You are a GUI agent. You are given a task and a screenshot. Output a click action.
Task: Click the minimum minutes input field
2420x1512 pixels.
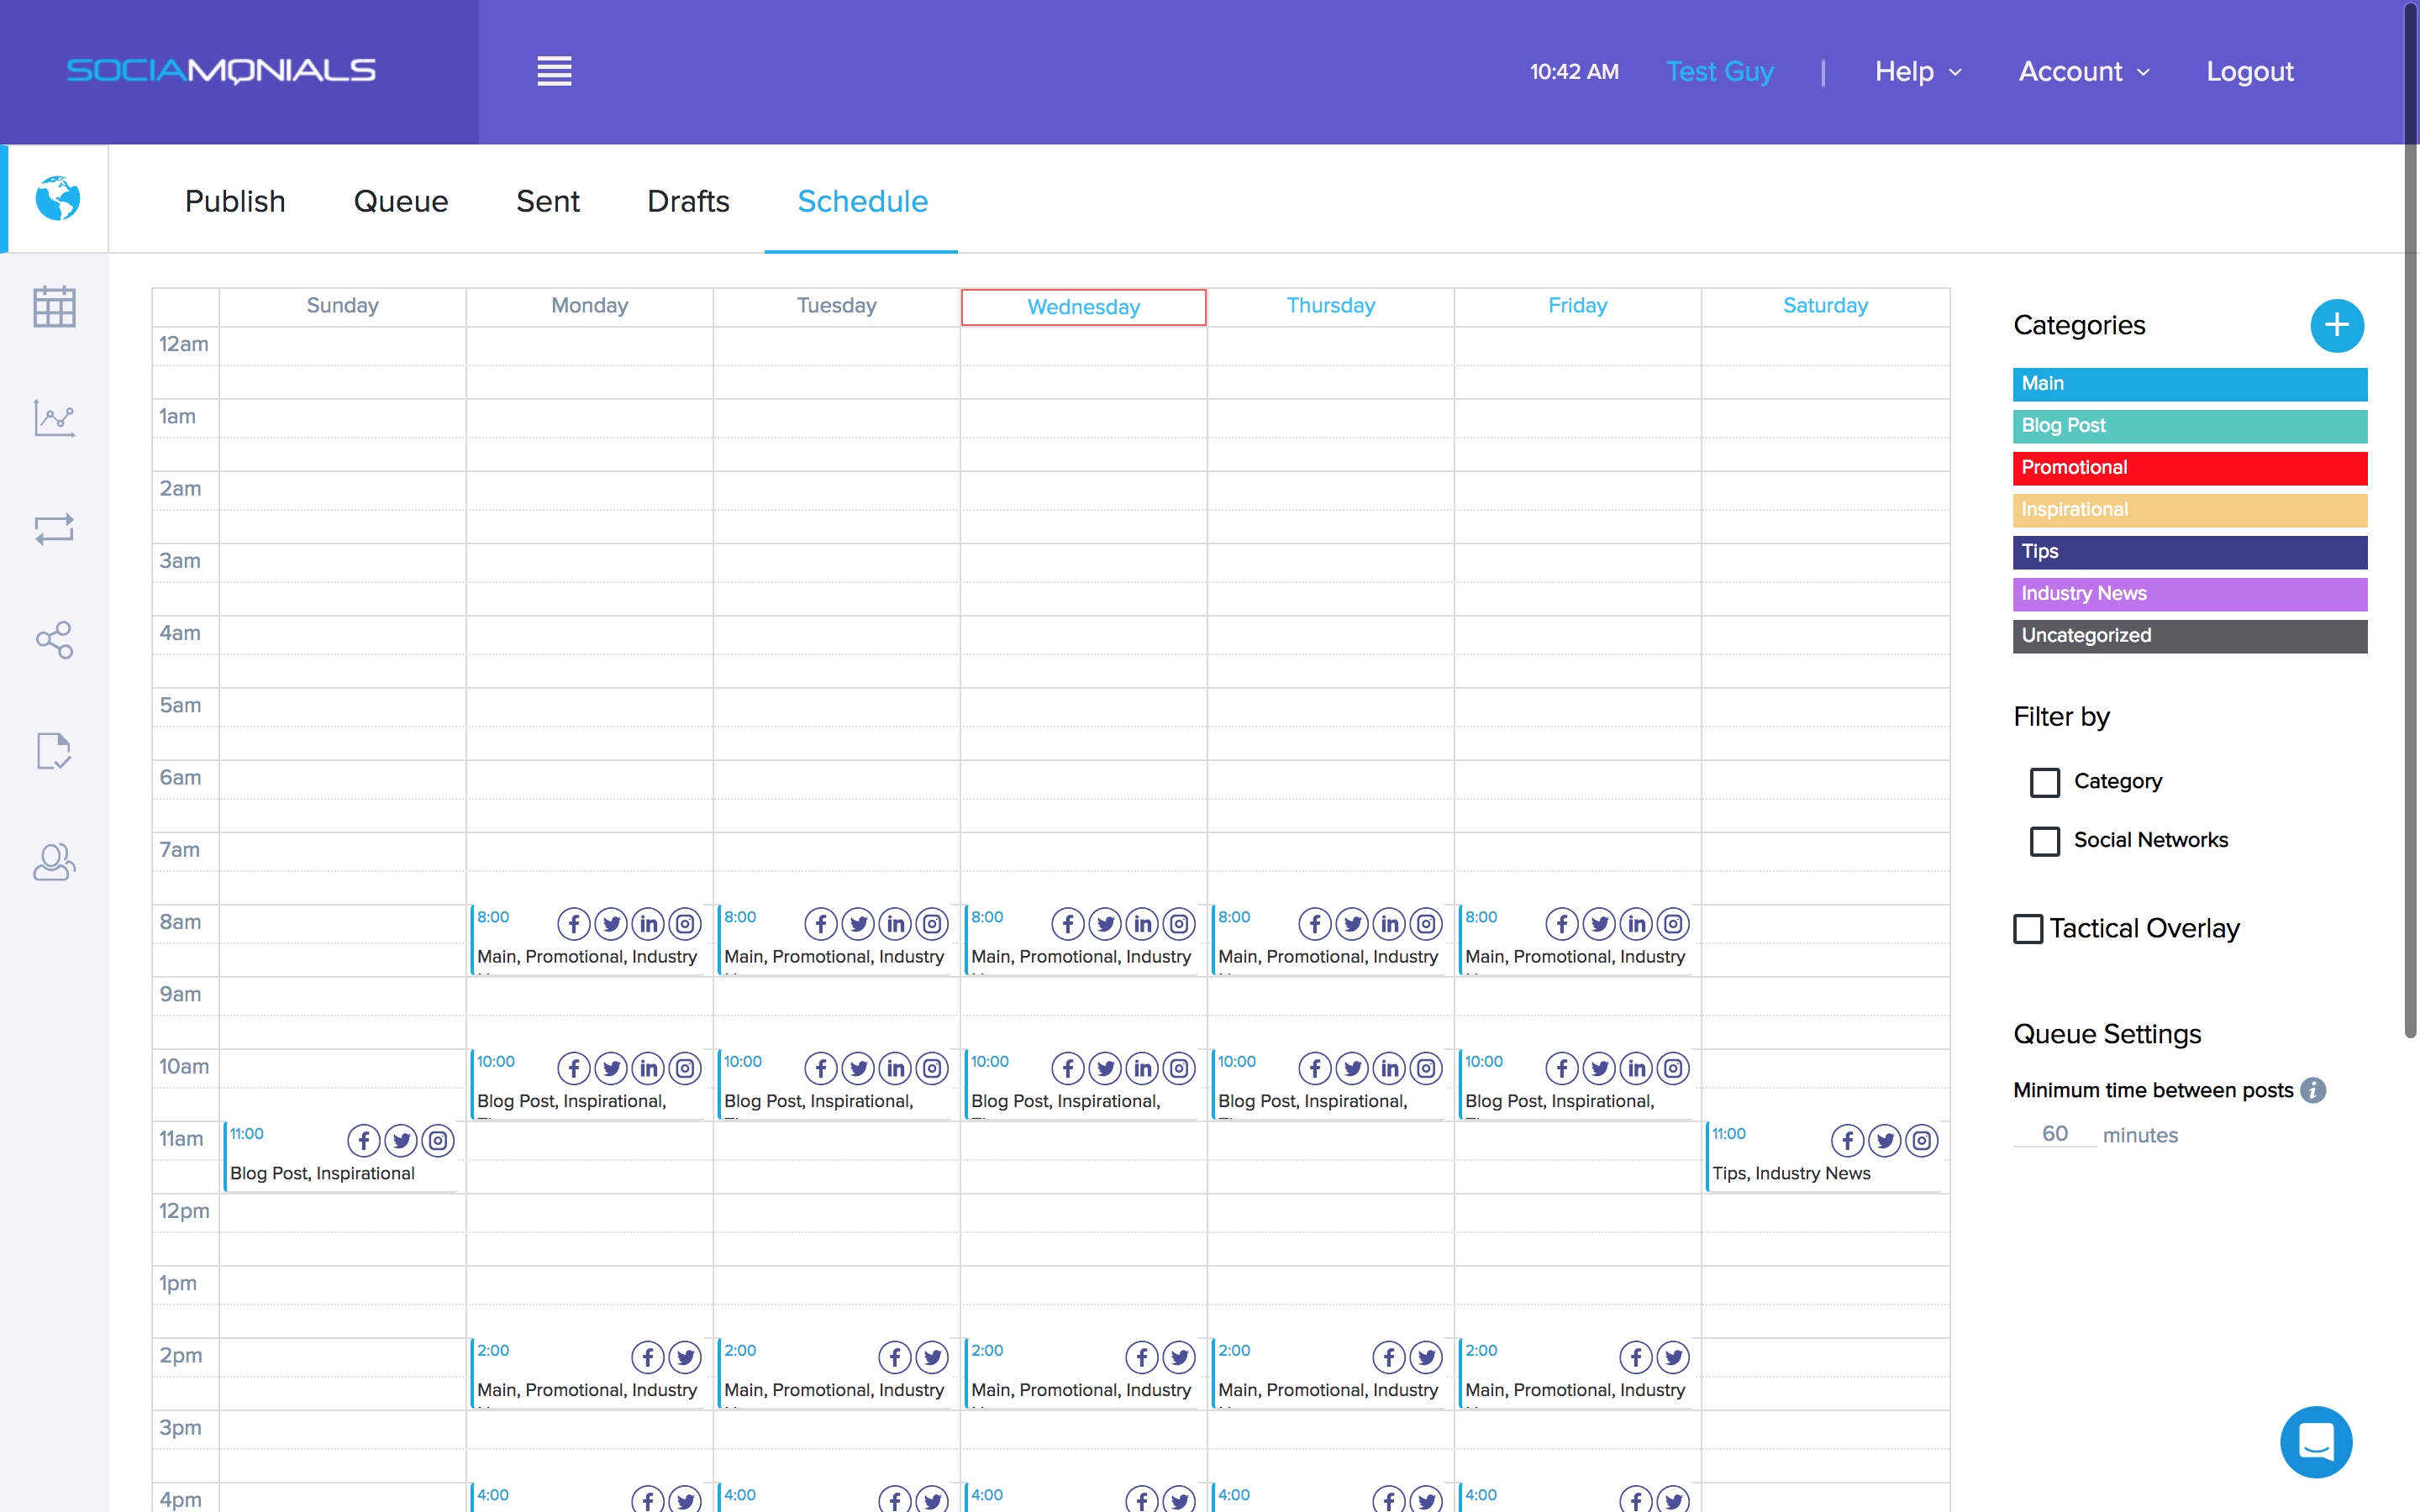click(x=2054, y=1134)
